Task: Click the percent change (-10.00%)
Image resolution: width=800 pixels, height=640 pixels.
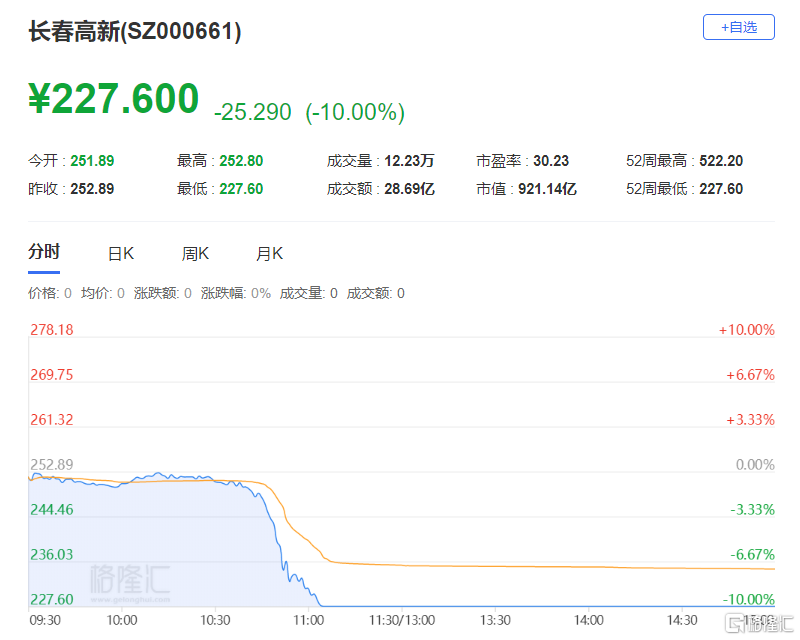Action: pos(355,112)
